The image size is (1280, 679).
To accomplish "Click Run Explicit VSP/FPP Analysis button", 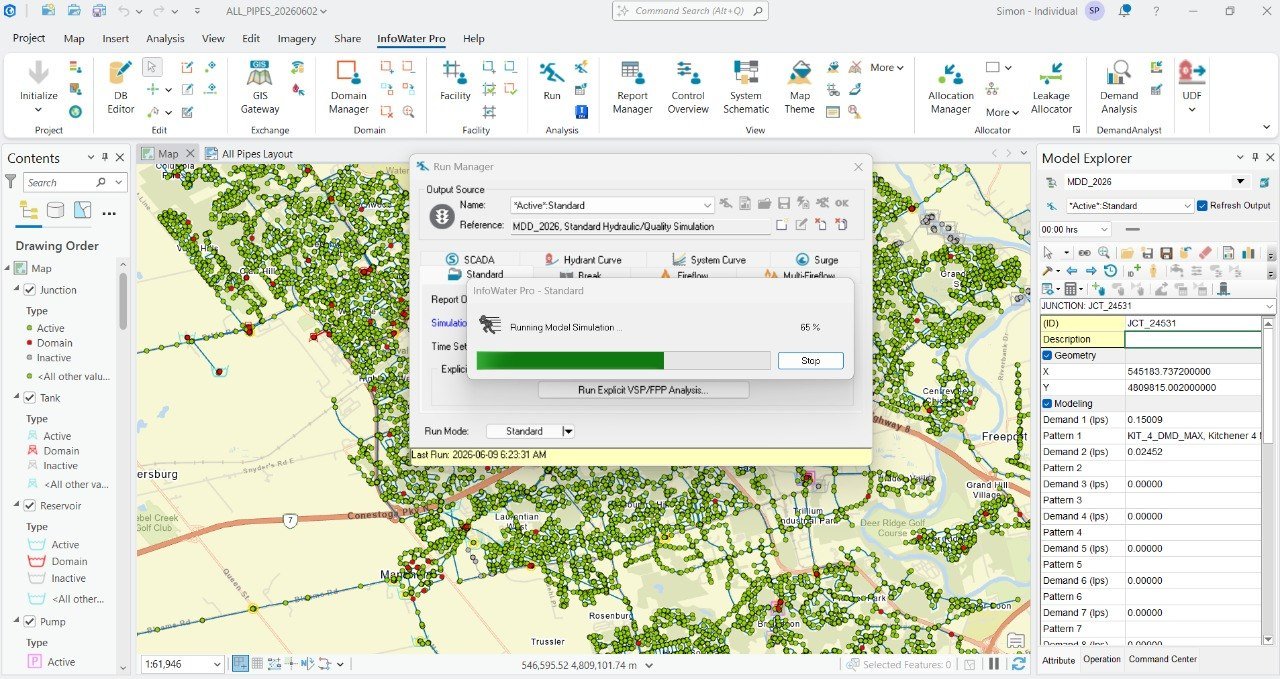I will click(643, 390).
